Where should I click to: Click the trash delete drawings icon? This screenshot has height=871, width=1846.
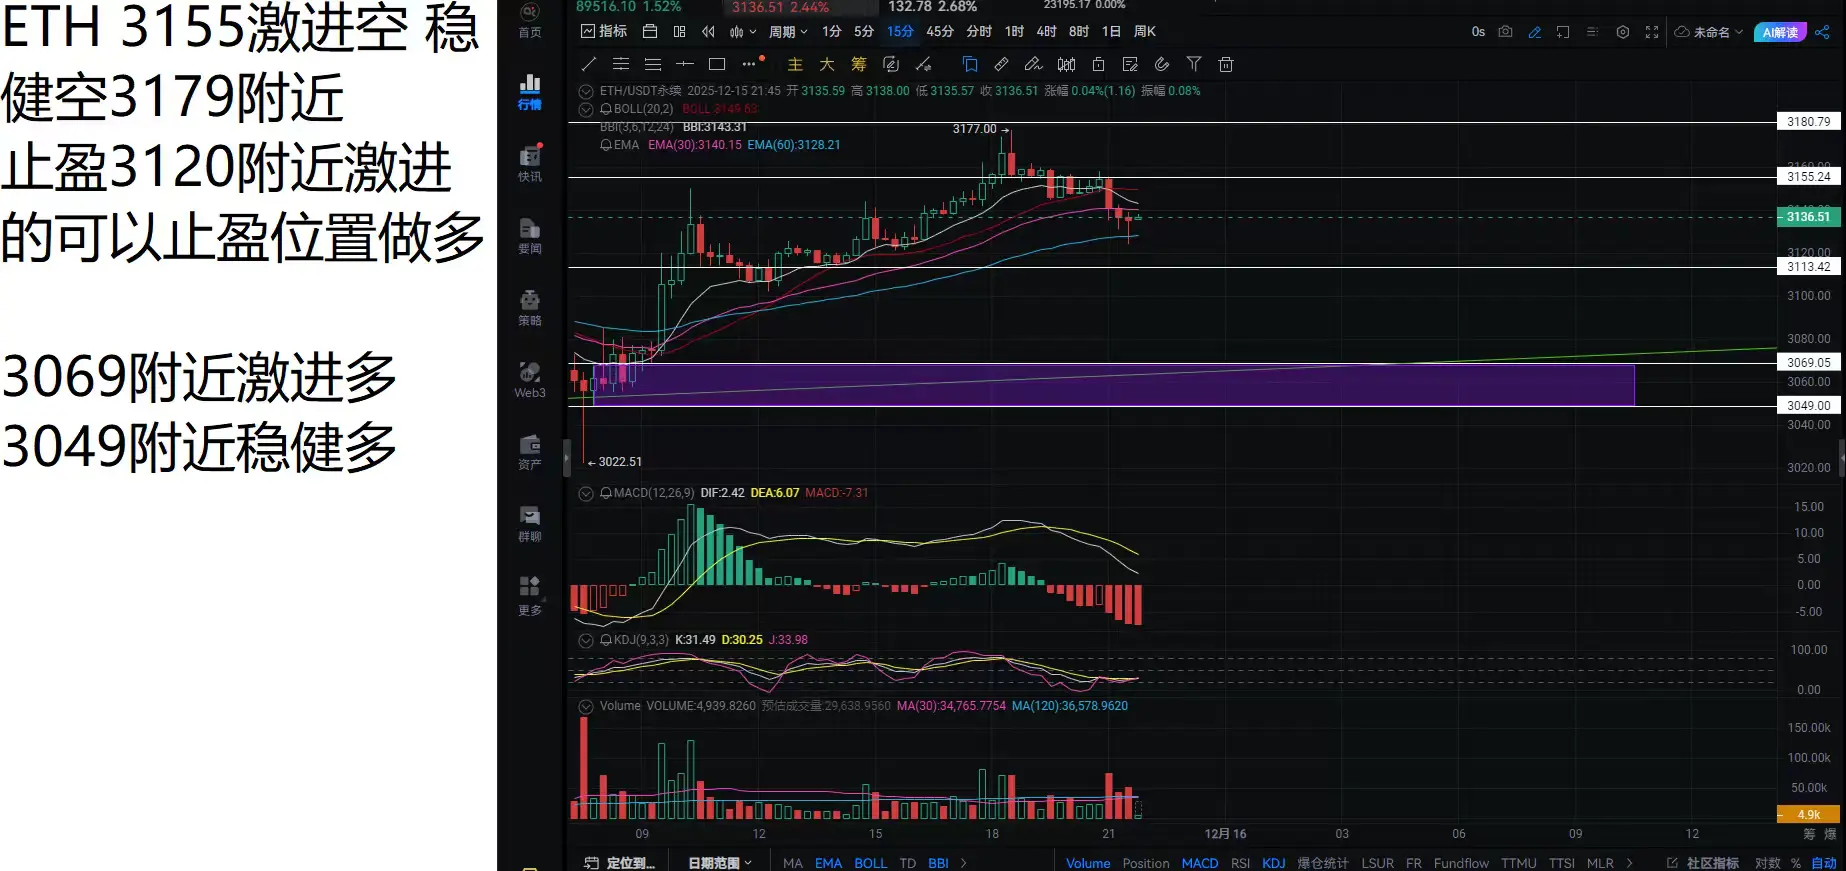(1226, 64)
